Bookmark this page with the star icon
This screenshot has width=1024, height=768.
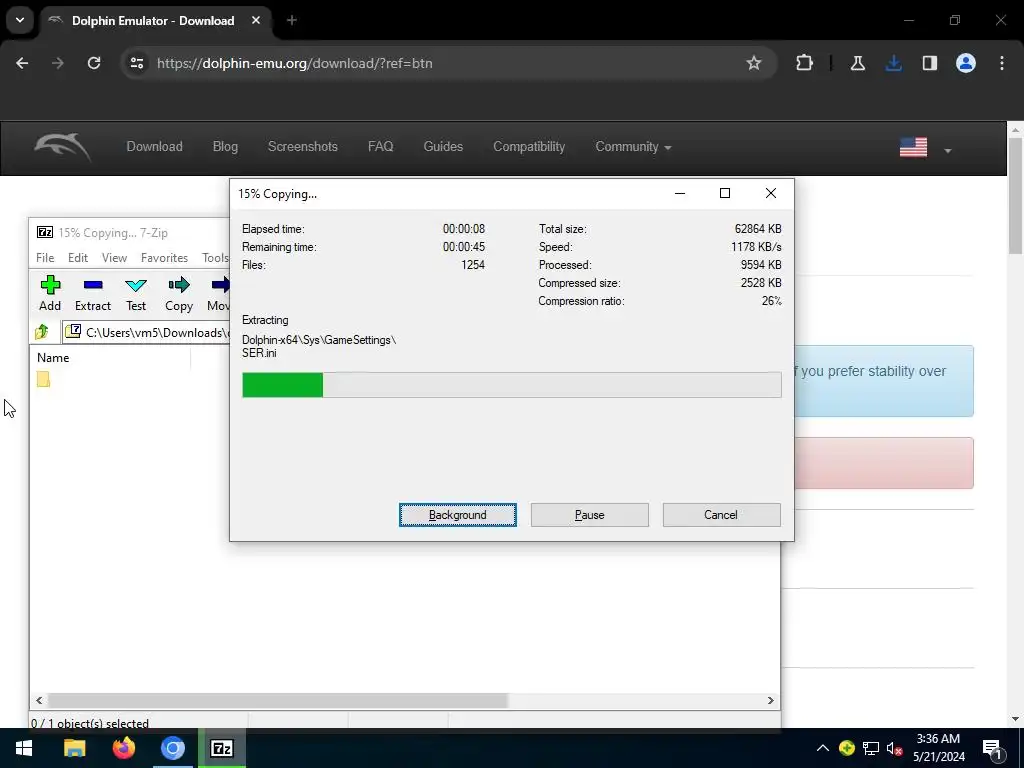pos(754,63)
